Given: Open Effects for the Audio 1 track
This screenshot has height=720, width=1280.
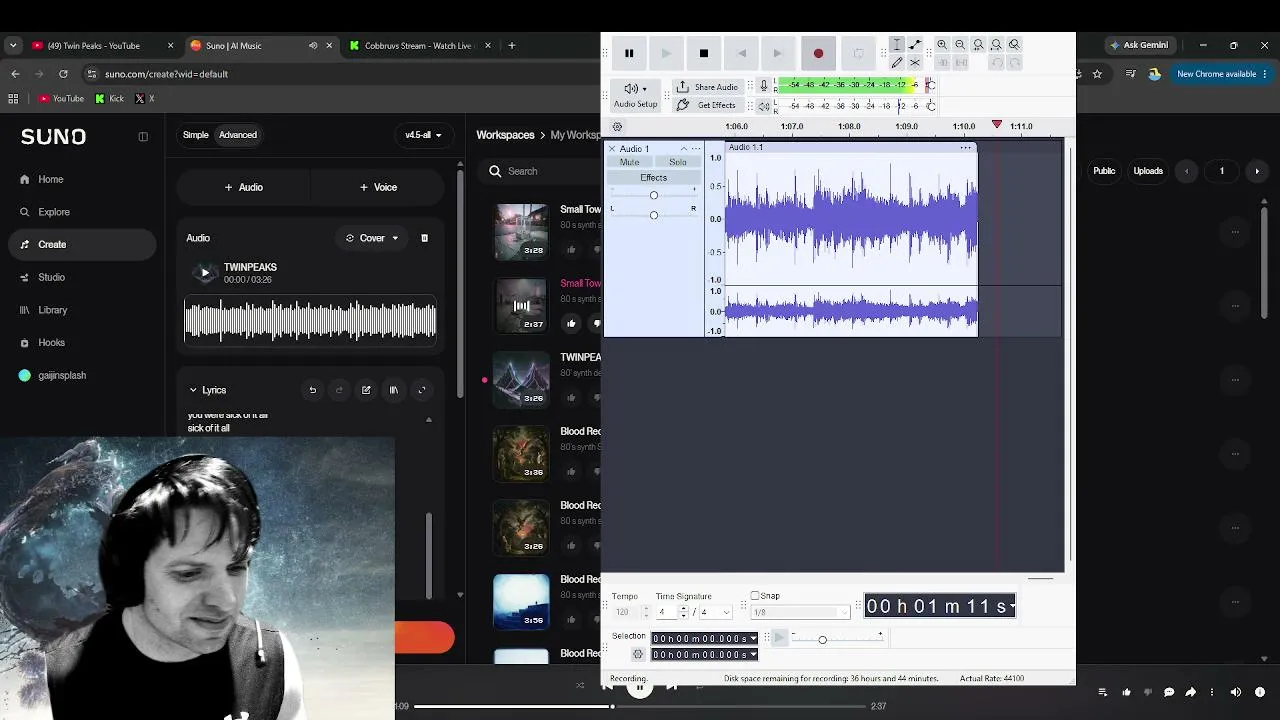Looking at the screenshot, I should pyautogui.click(x=653, y=178).
